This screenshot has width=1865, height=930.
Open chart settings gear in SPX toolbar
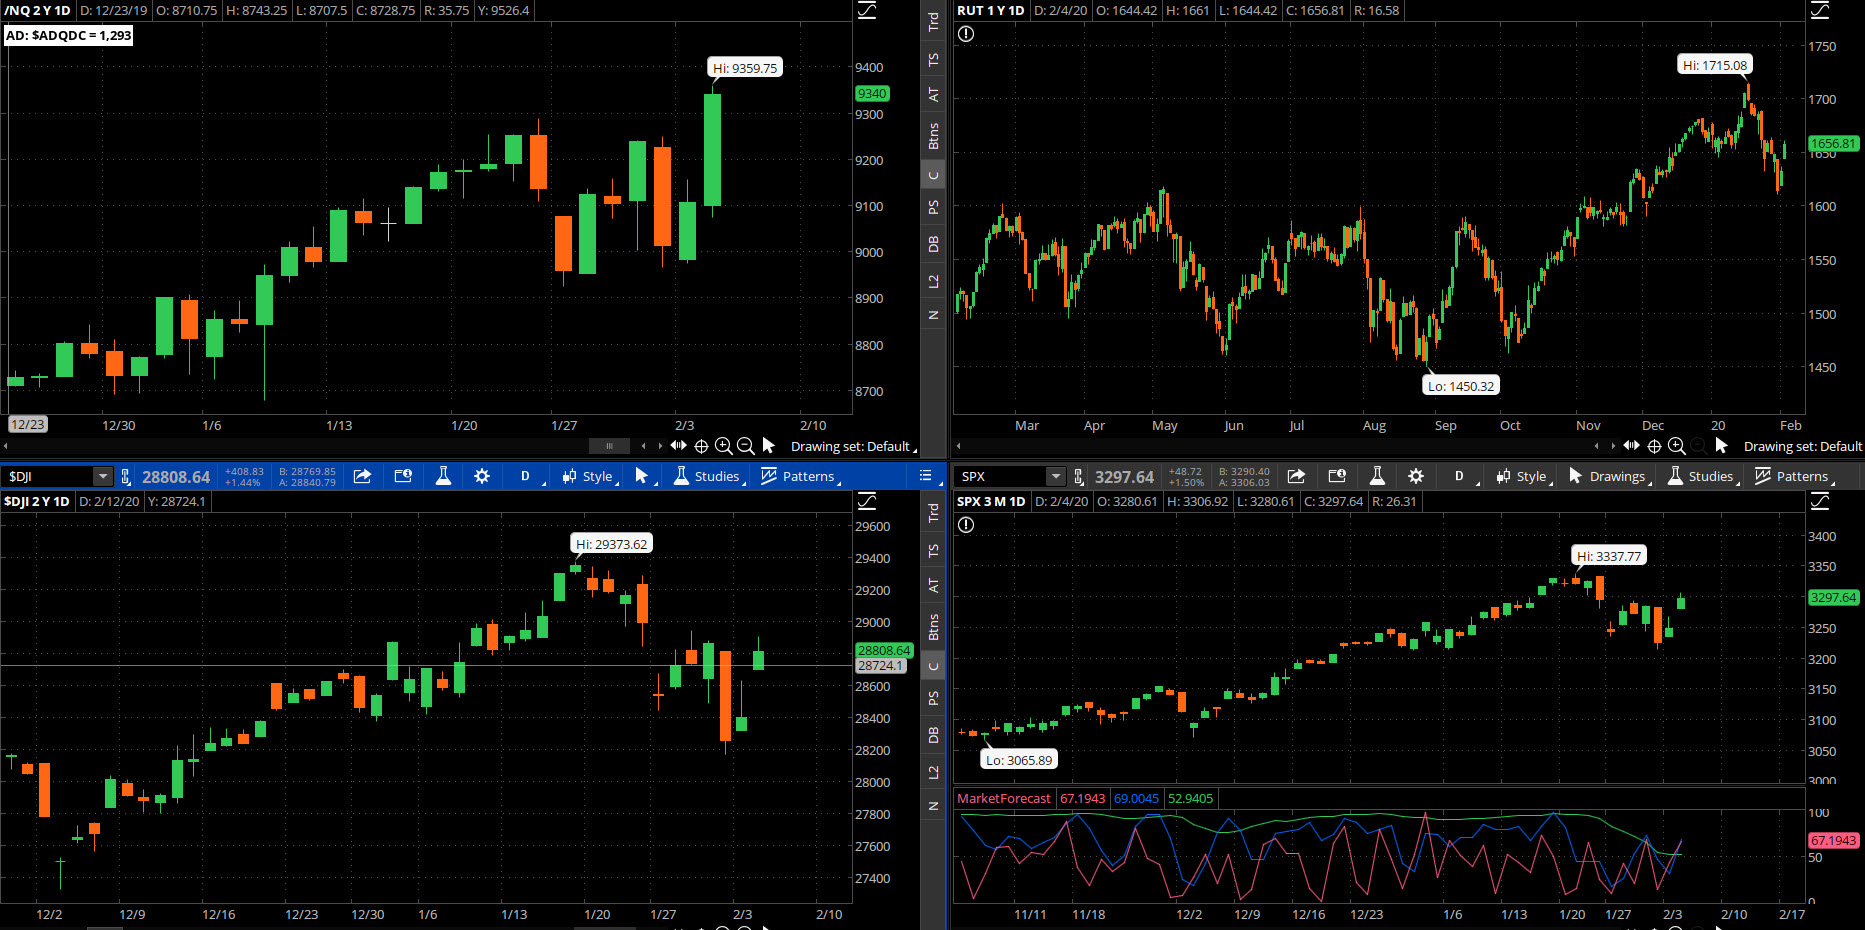[1416, 476]
